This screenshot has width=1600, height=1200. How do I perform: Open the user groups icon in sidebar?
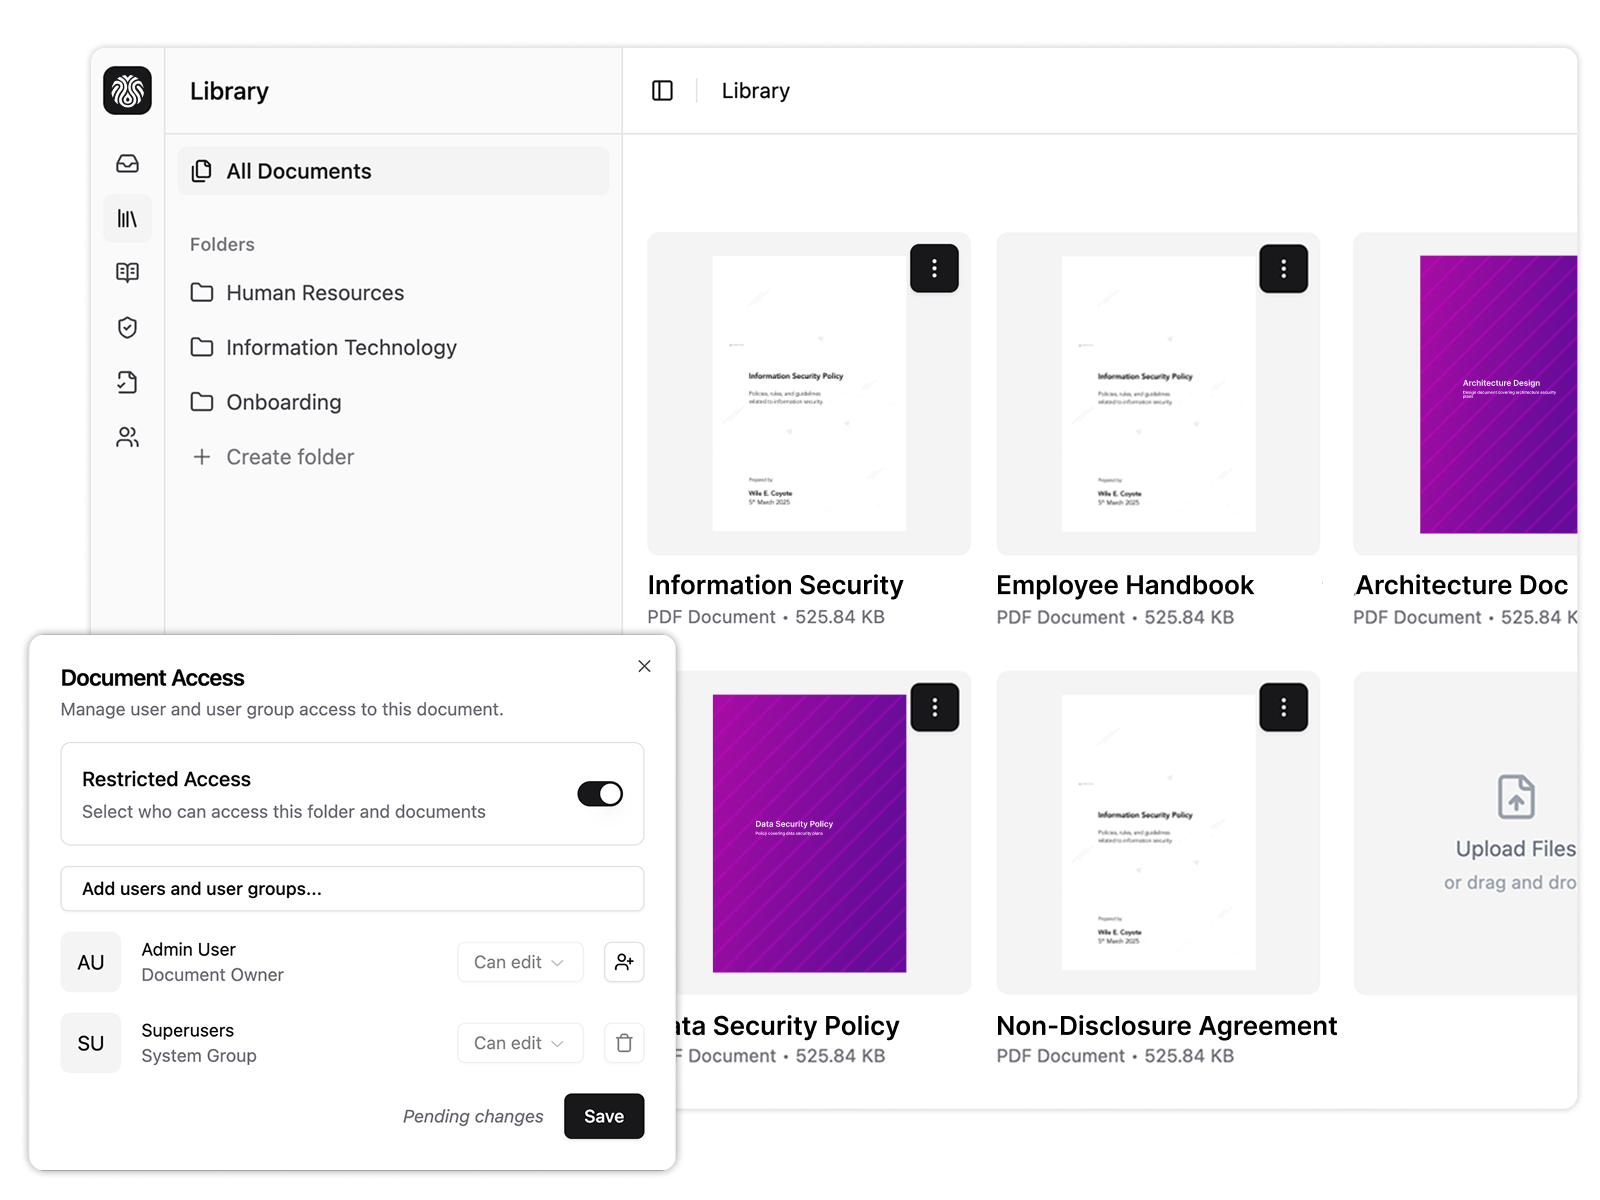tap(127, 437)
